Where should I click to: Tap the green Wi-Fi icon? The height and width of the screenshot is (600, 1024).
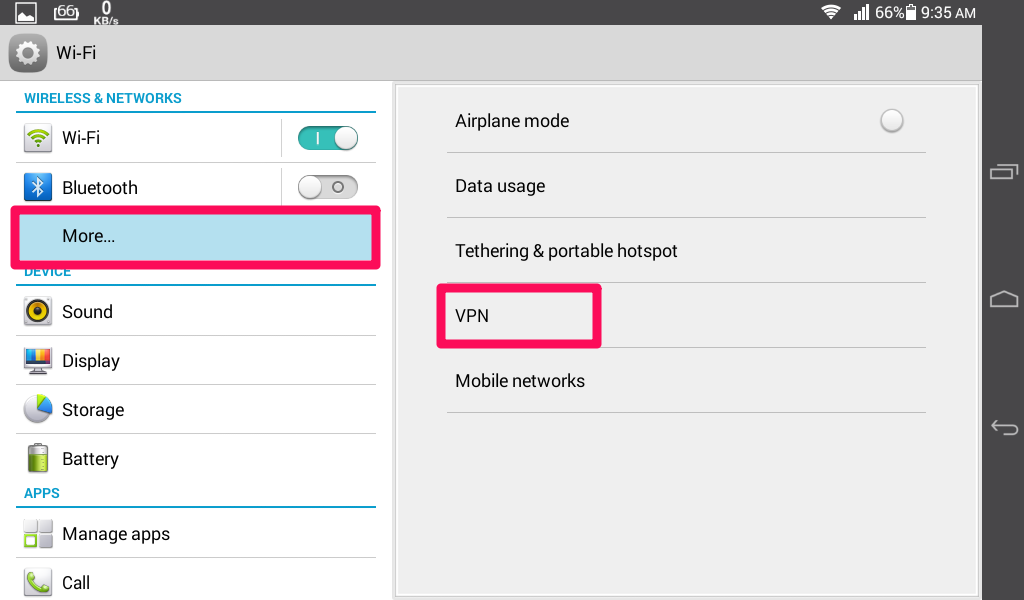tap(38, 138)
